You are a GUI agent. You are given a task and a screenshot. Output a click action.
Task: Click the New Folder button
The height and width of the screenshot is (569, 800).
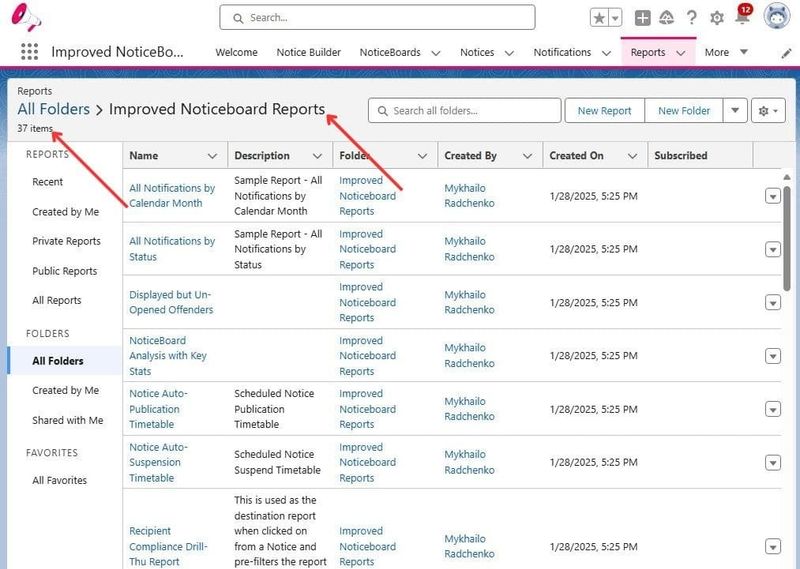click(x=684, y=111)
